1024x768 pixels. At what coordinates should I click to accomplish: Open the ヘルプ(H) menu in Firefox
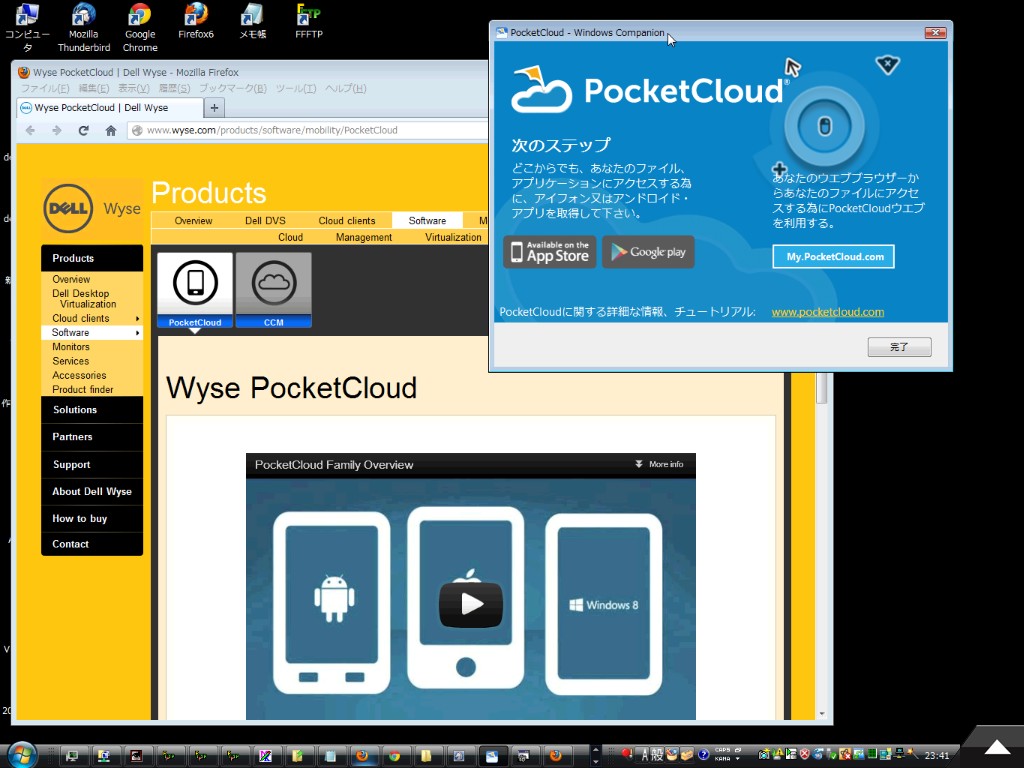point(345,88)
